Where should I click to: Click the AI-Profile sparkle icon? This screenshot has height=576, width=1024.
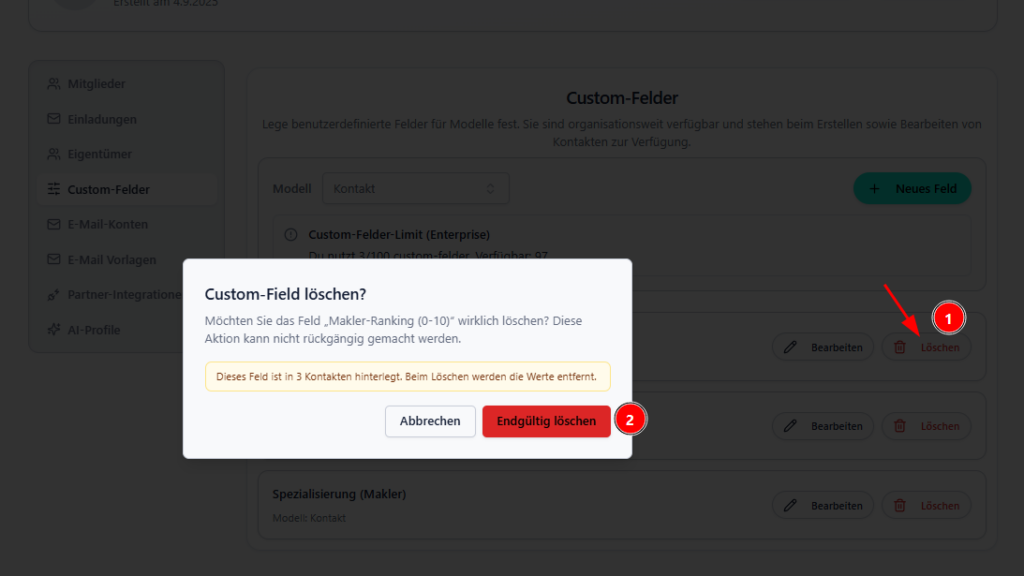click(x=54, y=330)
